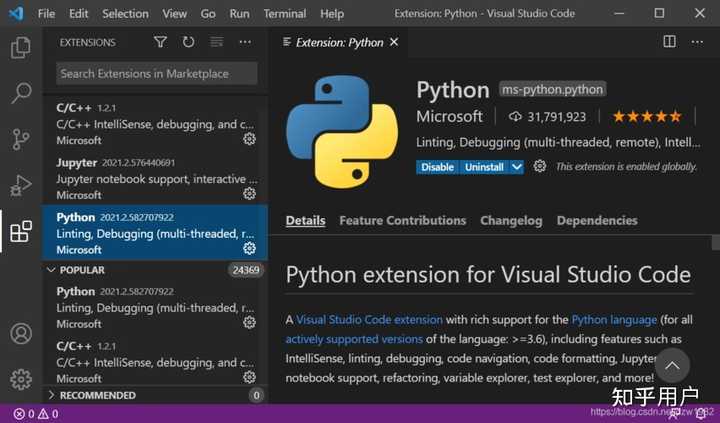Open the View menu

174,14
